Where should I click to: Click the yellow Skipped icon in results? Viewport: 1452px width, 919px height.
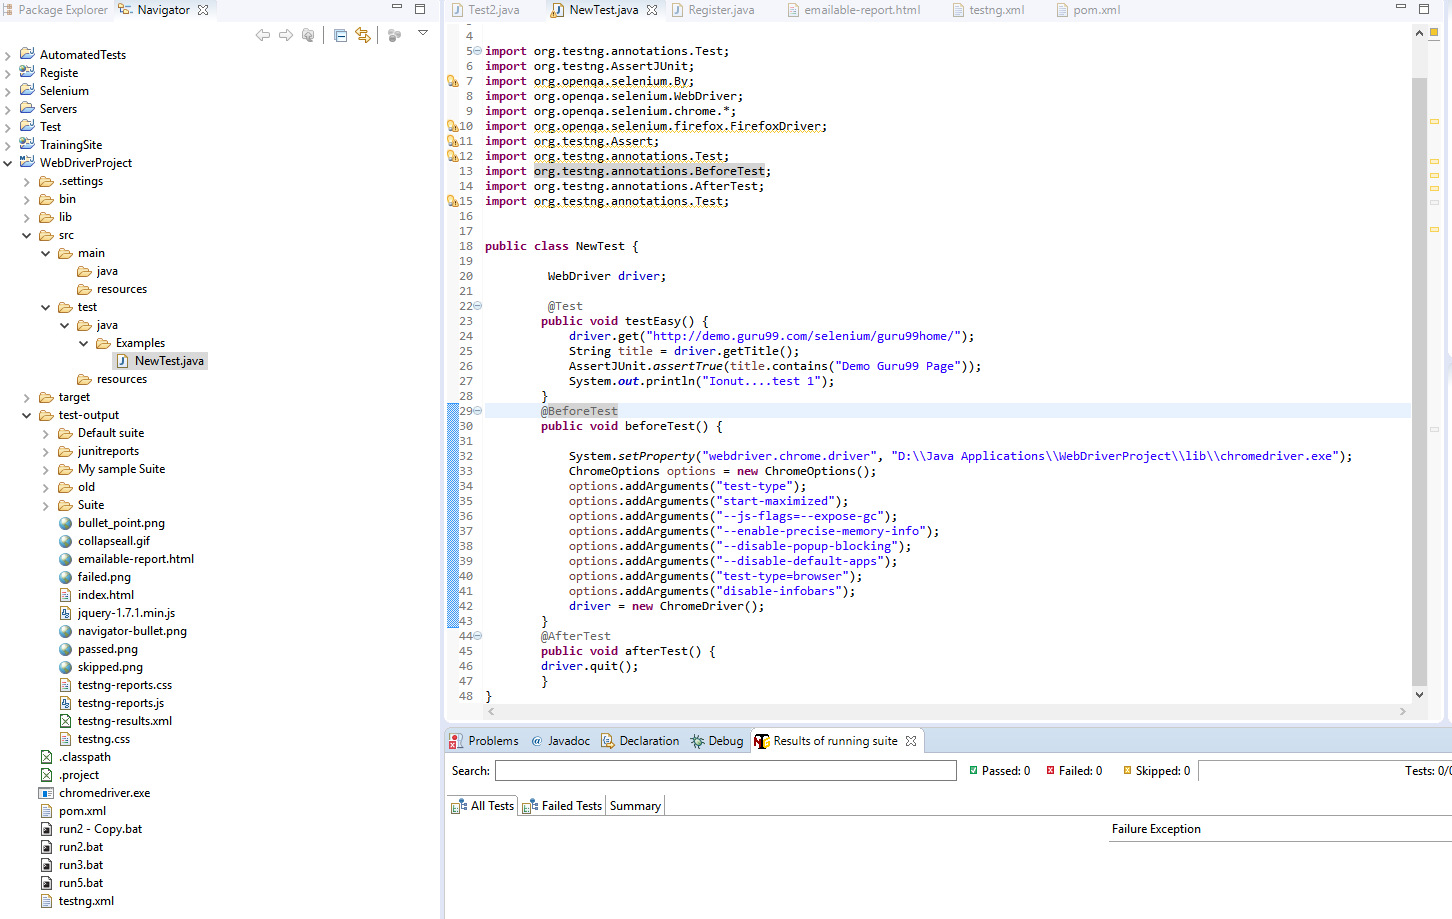1127,770
